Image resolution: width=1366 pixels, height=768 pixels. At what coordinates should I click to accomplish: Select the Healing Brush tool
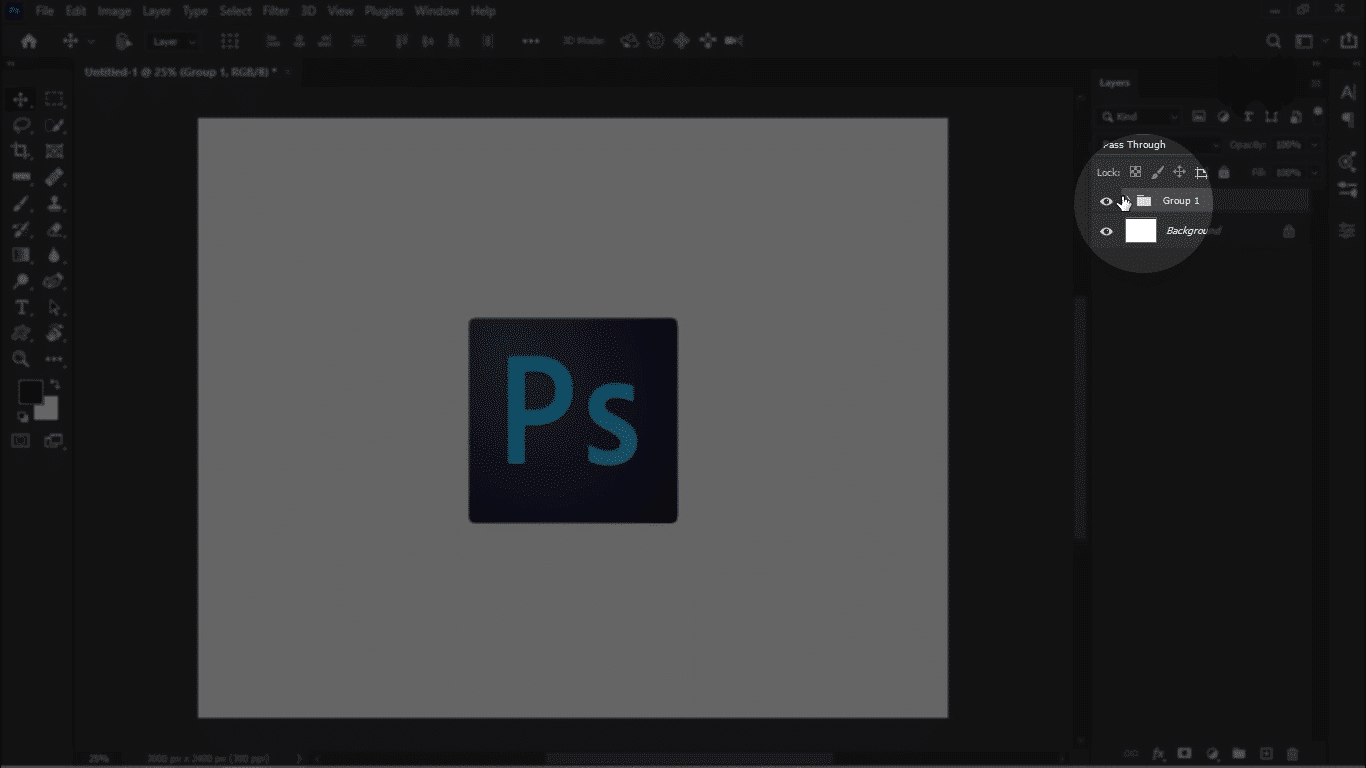[x=54, y=177]
